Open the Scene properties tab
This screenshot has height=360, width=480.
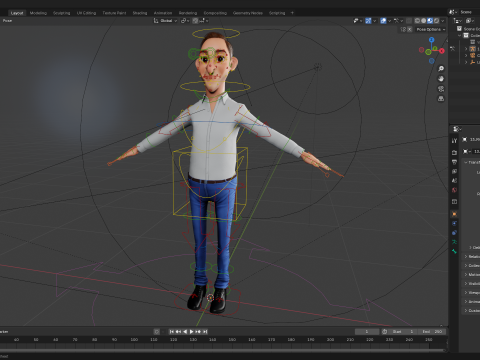click(454, 181)
